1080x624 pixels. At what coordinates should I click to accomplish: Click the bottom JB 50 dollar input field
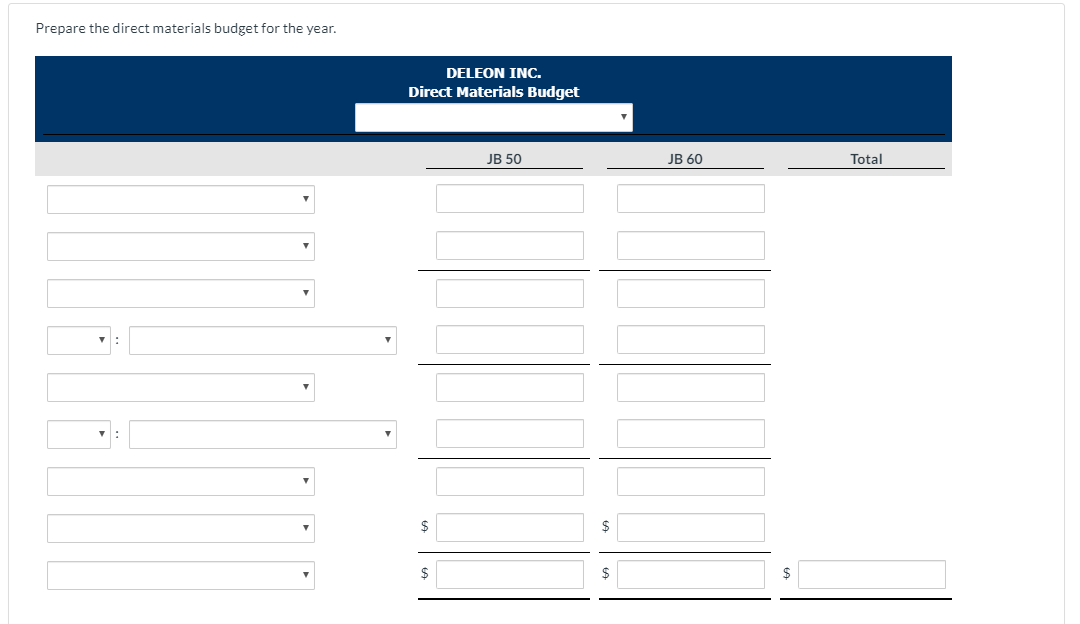click(509, 574)
